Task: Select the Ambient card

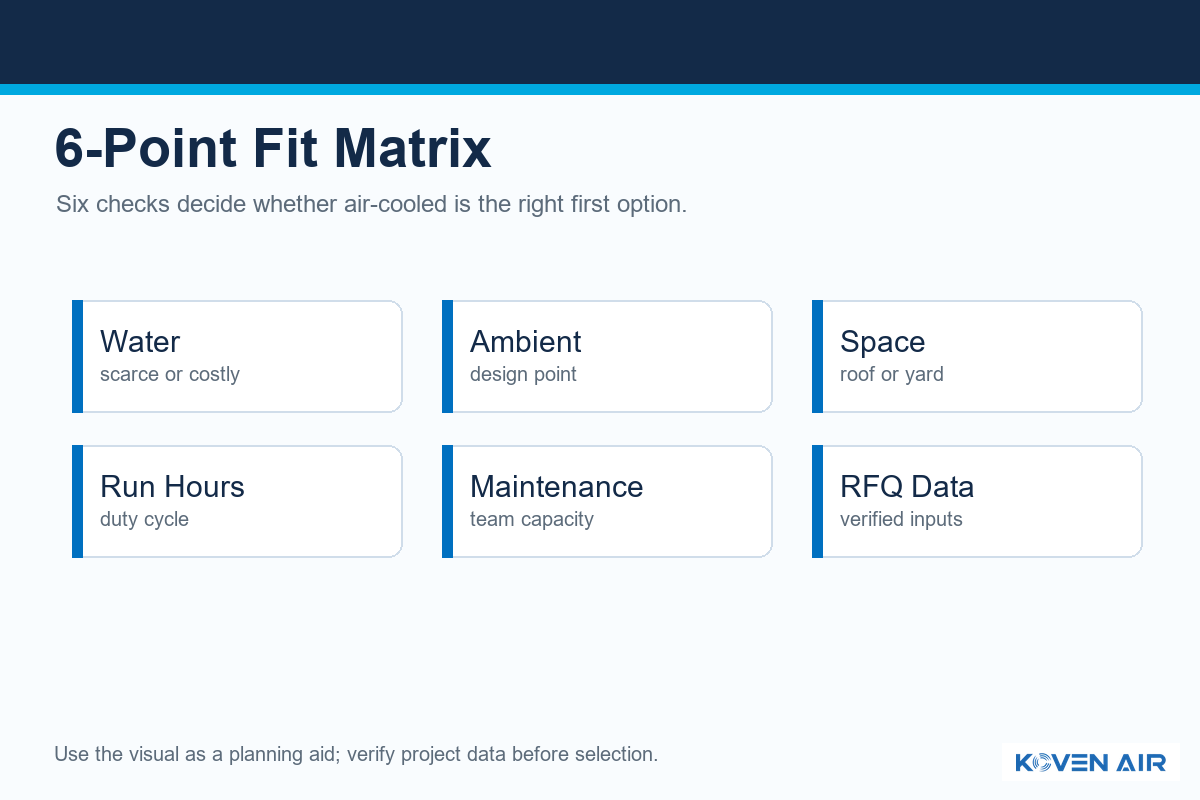Action: click(607, 356)
